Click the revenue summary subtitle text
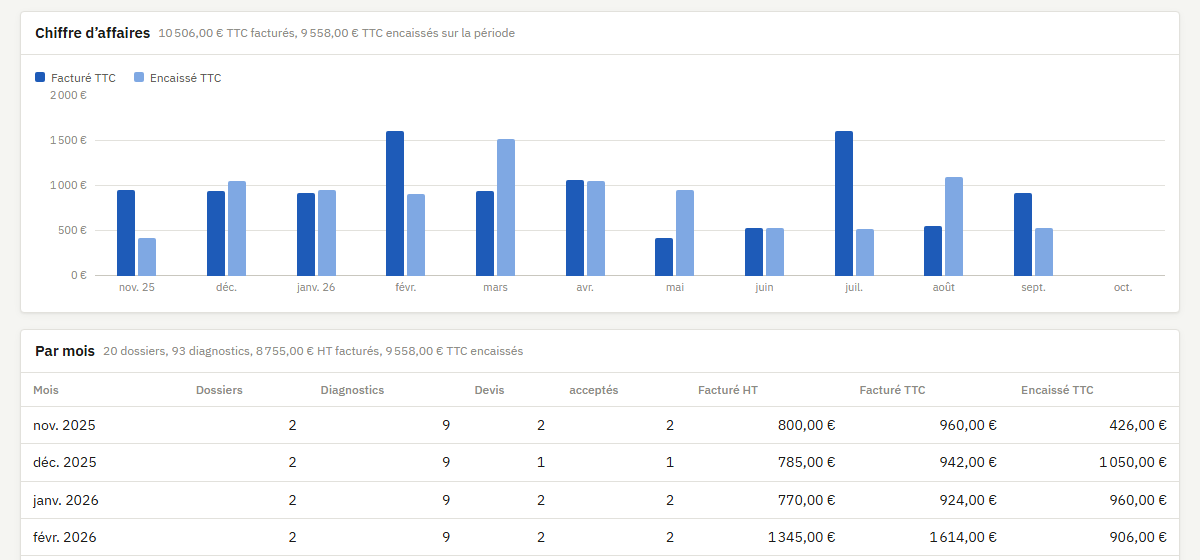 pyautogui.click(x=337, y=33)
